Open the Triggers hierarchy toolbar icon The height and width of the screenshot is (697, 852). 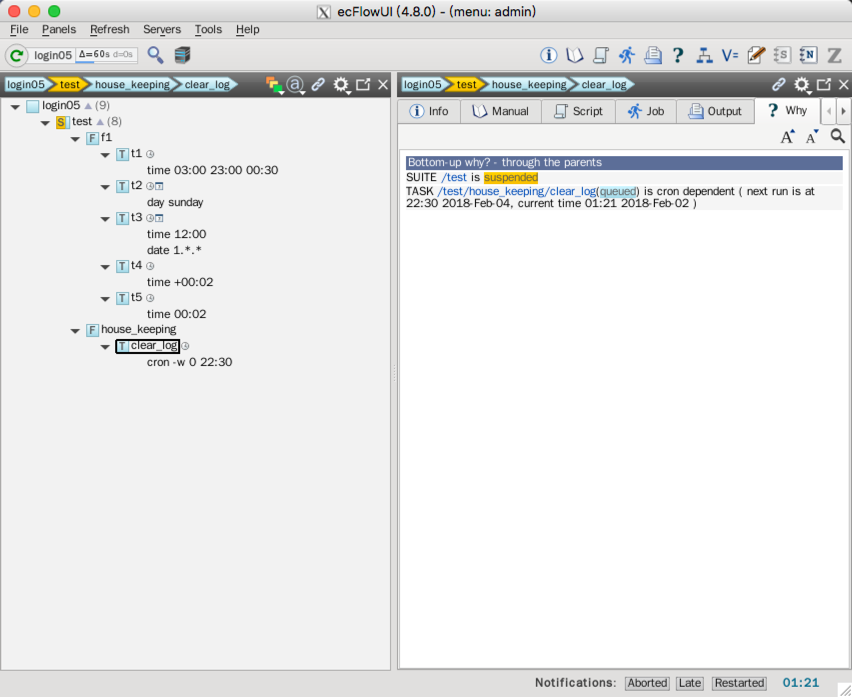pos(704,55)
